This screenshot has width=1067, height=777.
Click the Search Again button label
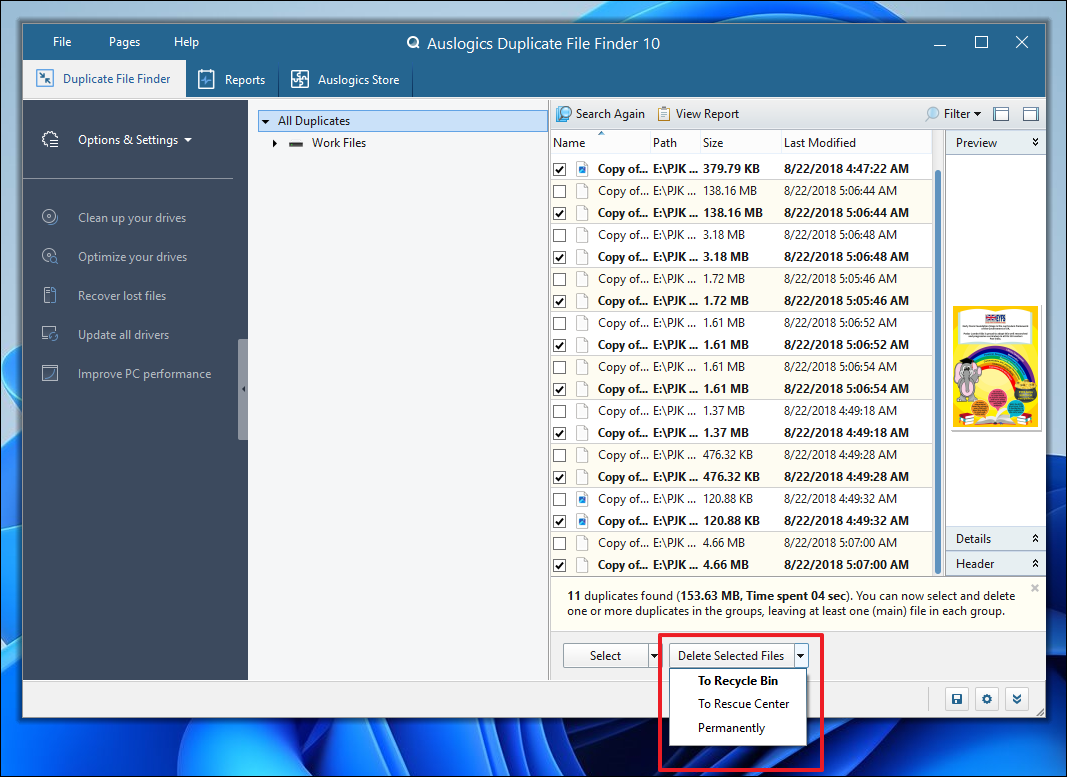point(610,114)
